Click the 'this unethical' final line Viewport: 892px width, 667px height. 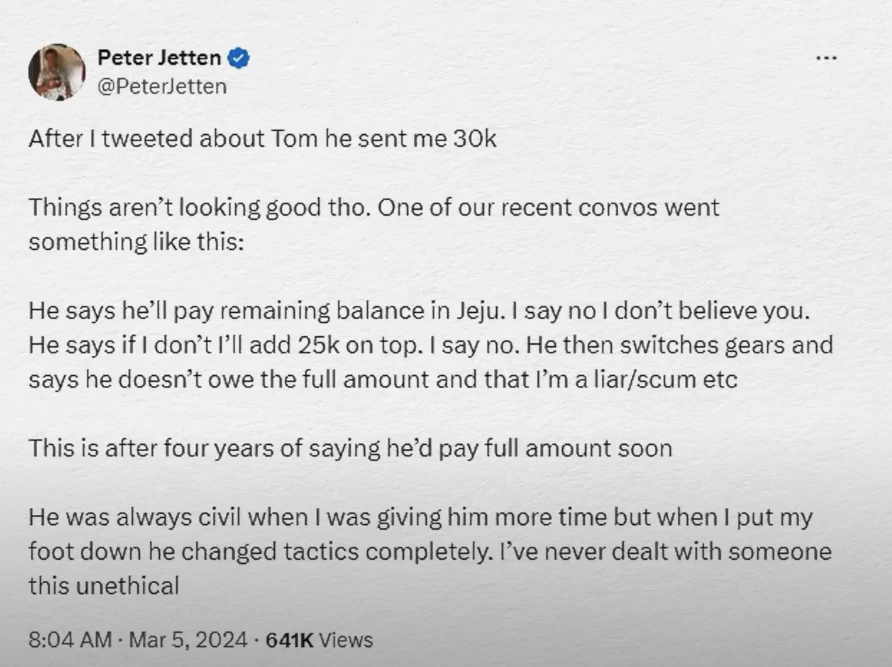pos(103,586)
